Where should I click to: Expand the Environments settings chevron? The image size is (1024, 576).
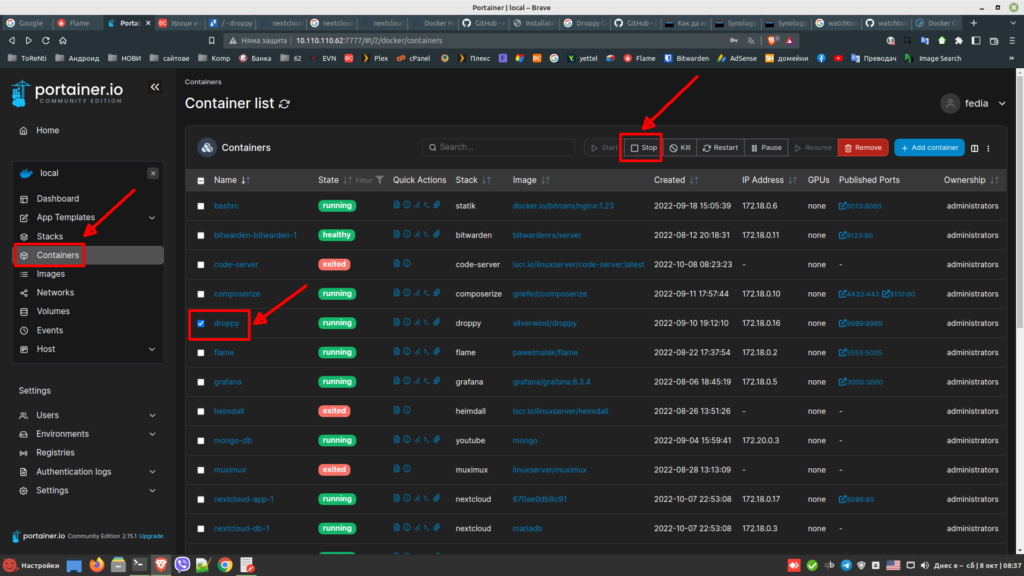pos(152,434)
